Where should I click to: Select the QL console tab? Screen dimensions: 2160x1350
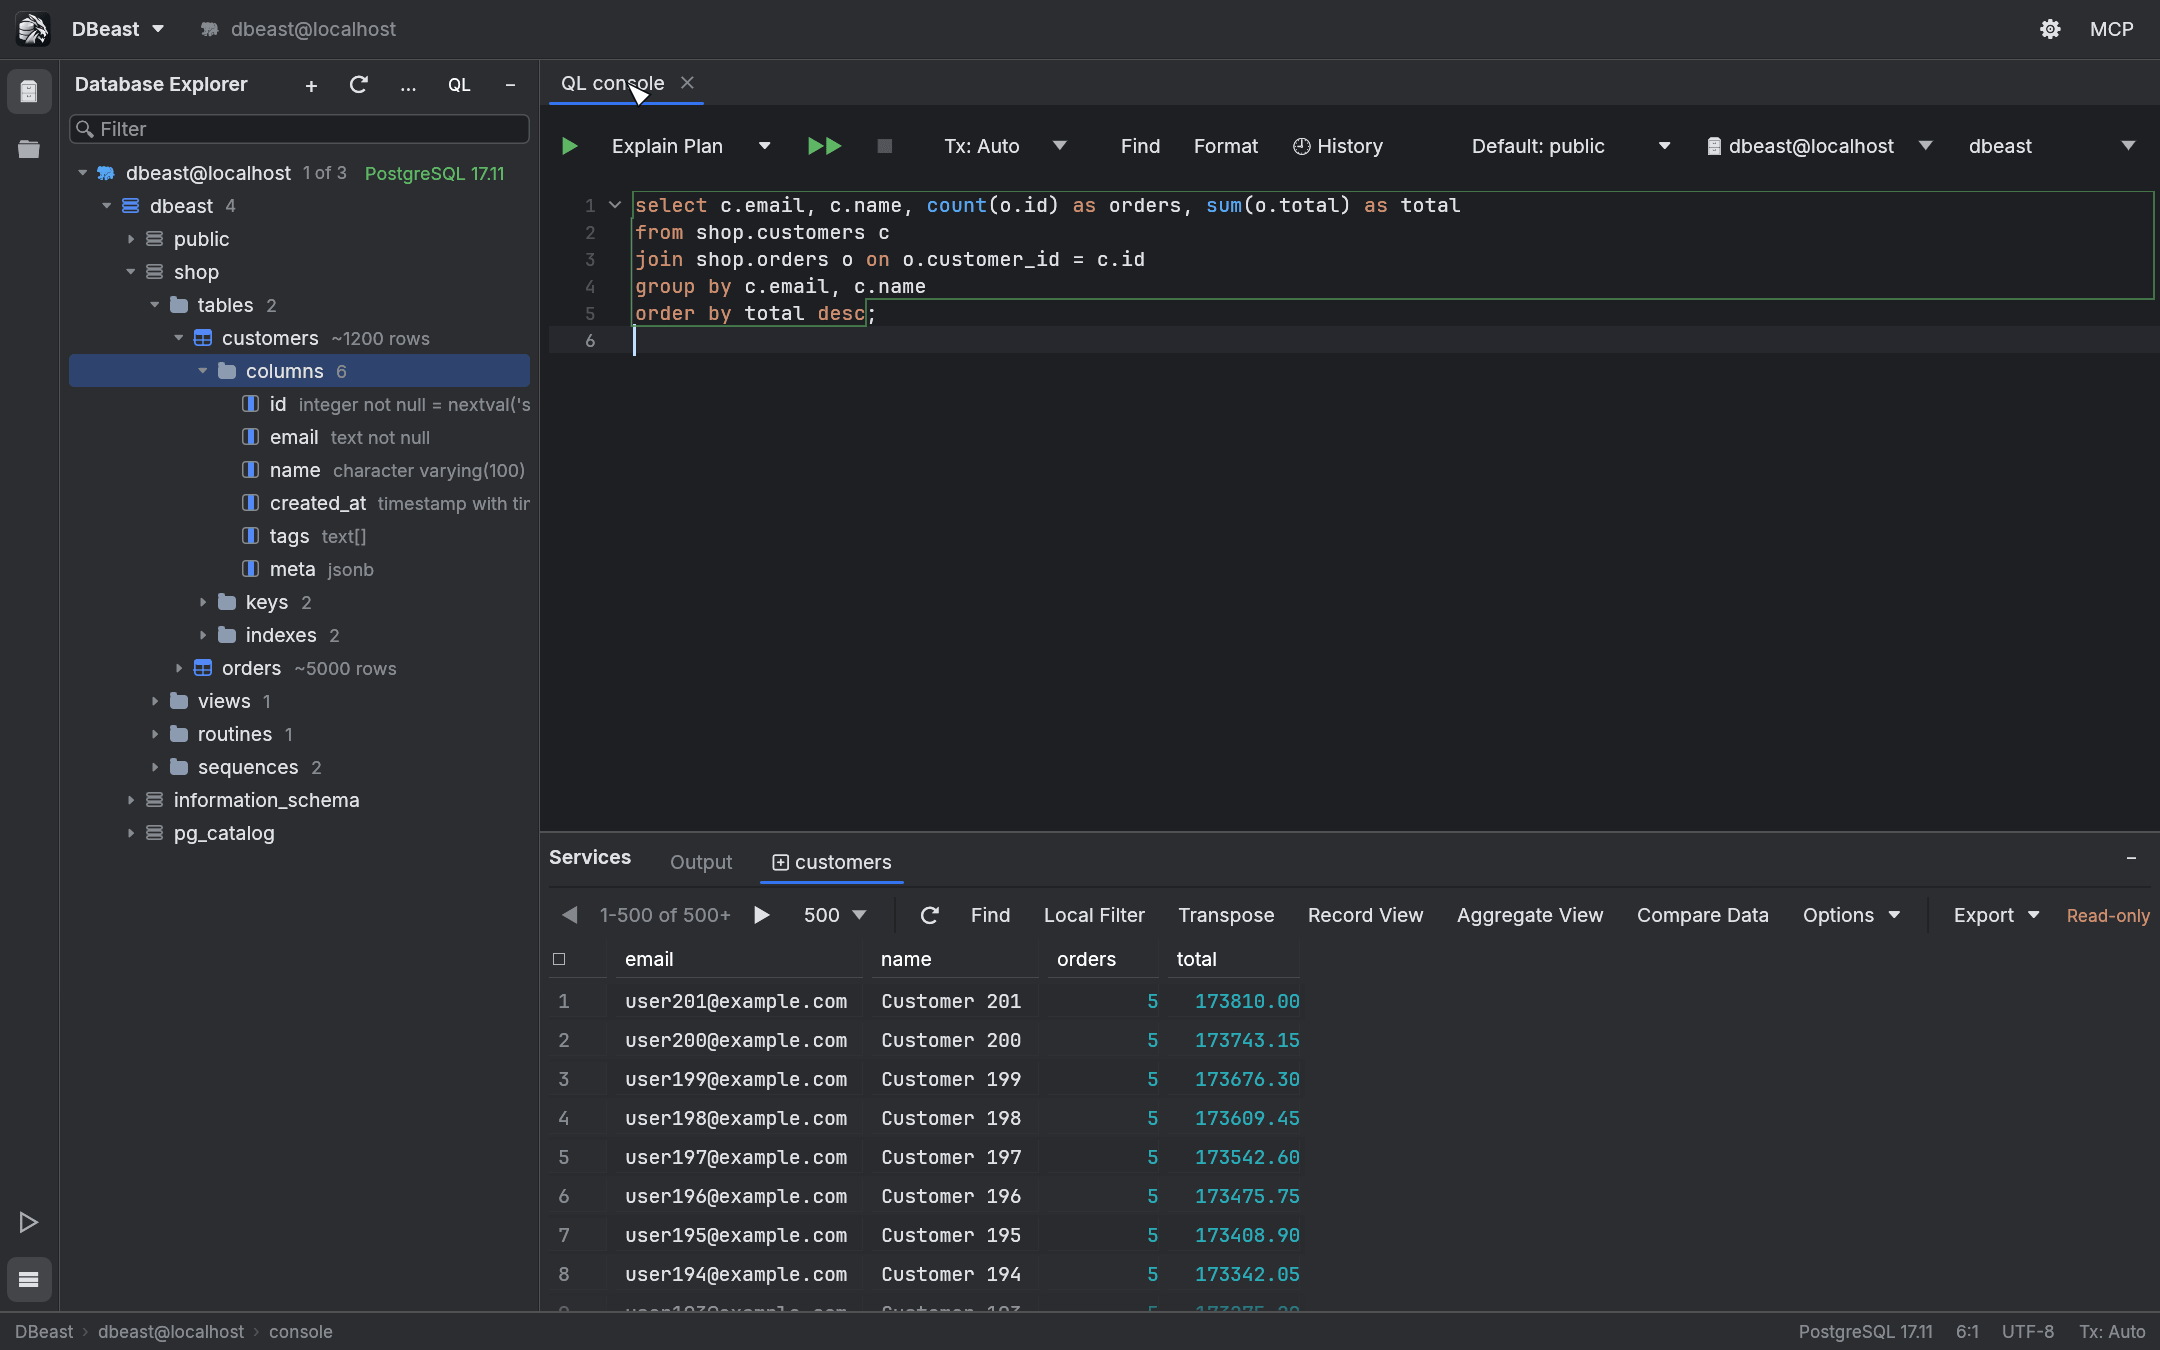[612, 83]
